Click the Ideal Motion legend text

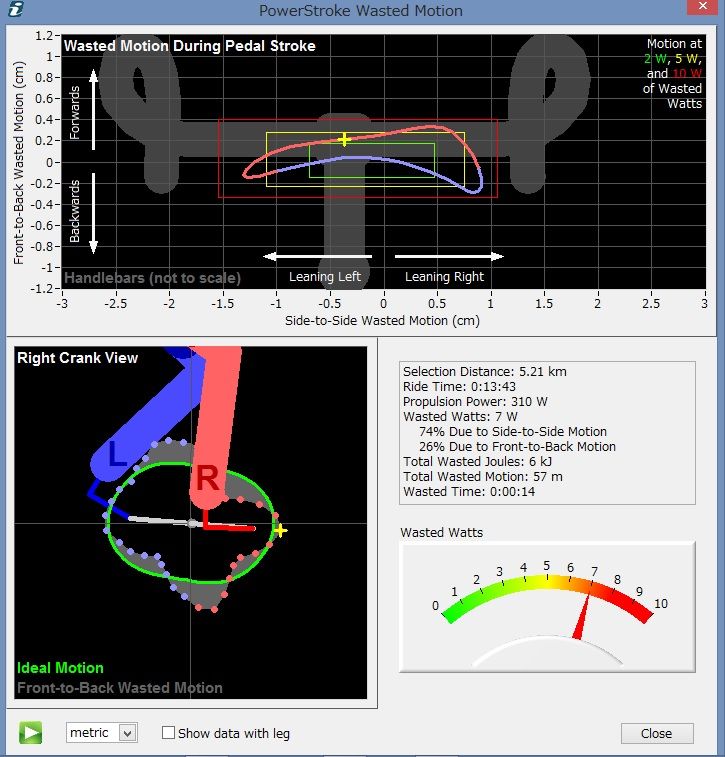(60, 668)
